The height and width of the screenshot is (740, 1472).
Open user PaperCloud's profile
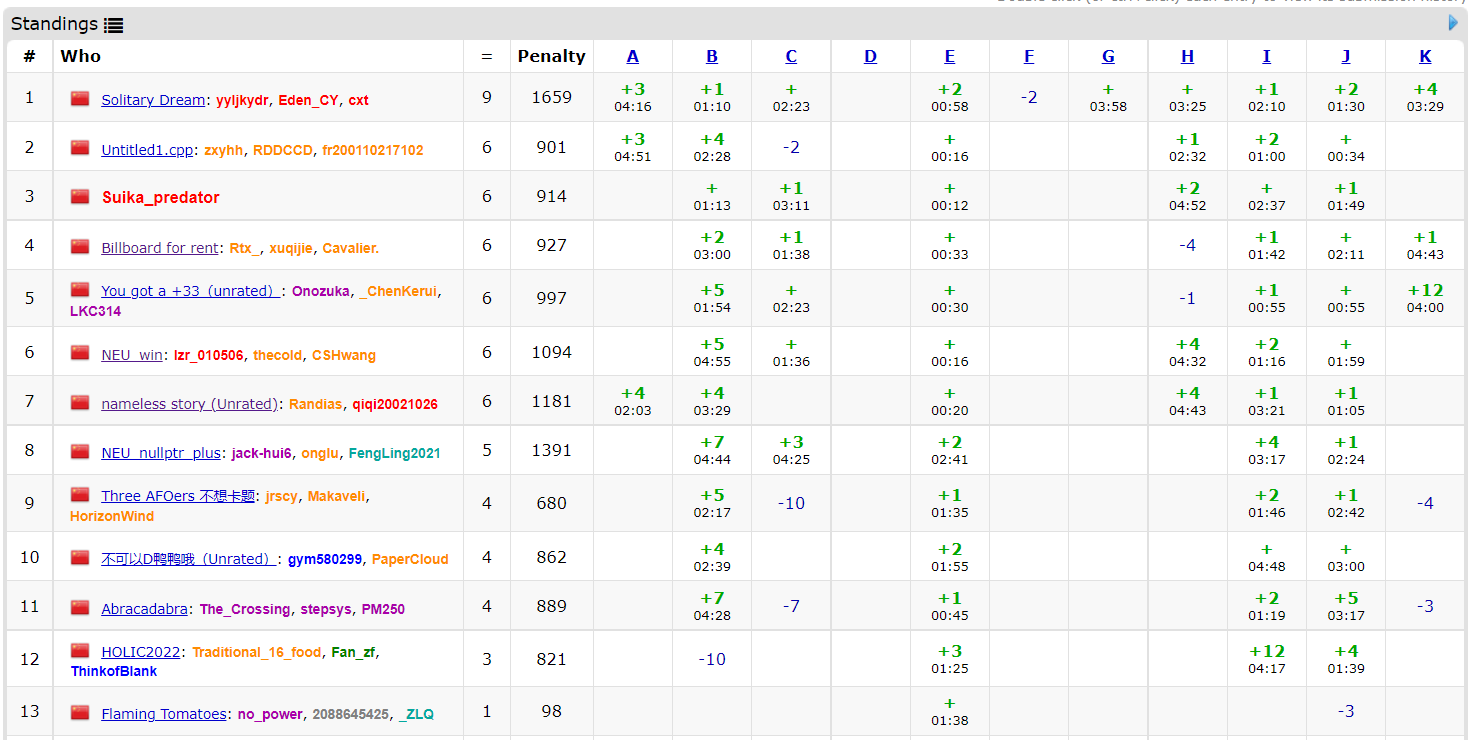coord(410,560)
